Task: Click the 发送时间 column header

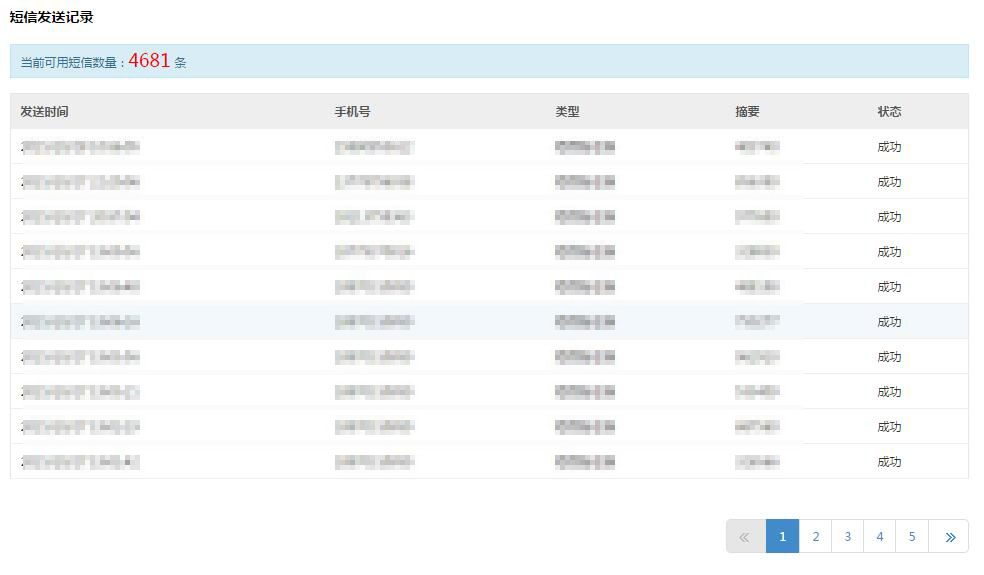Action: 44,112
